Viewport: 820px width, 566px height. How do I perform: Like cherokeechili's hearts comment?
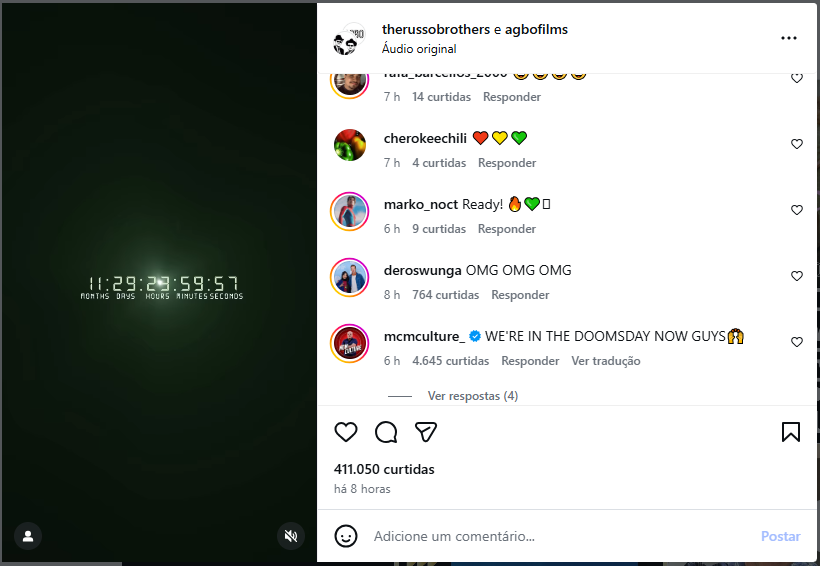(797, 144)
